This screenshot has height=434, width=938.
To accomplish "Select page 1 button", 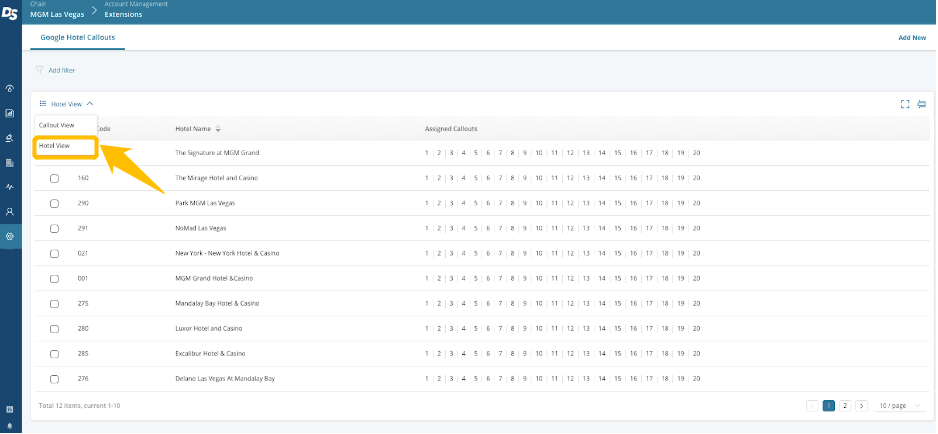I will tap(829, 406).
